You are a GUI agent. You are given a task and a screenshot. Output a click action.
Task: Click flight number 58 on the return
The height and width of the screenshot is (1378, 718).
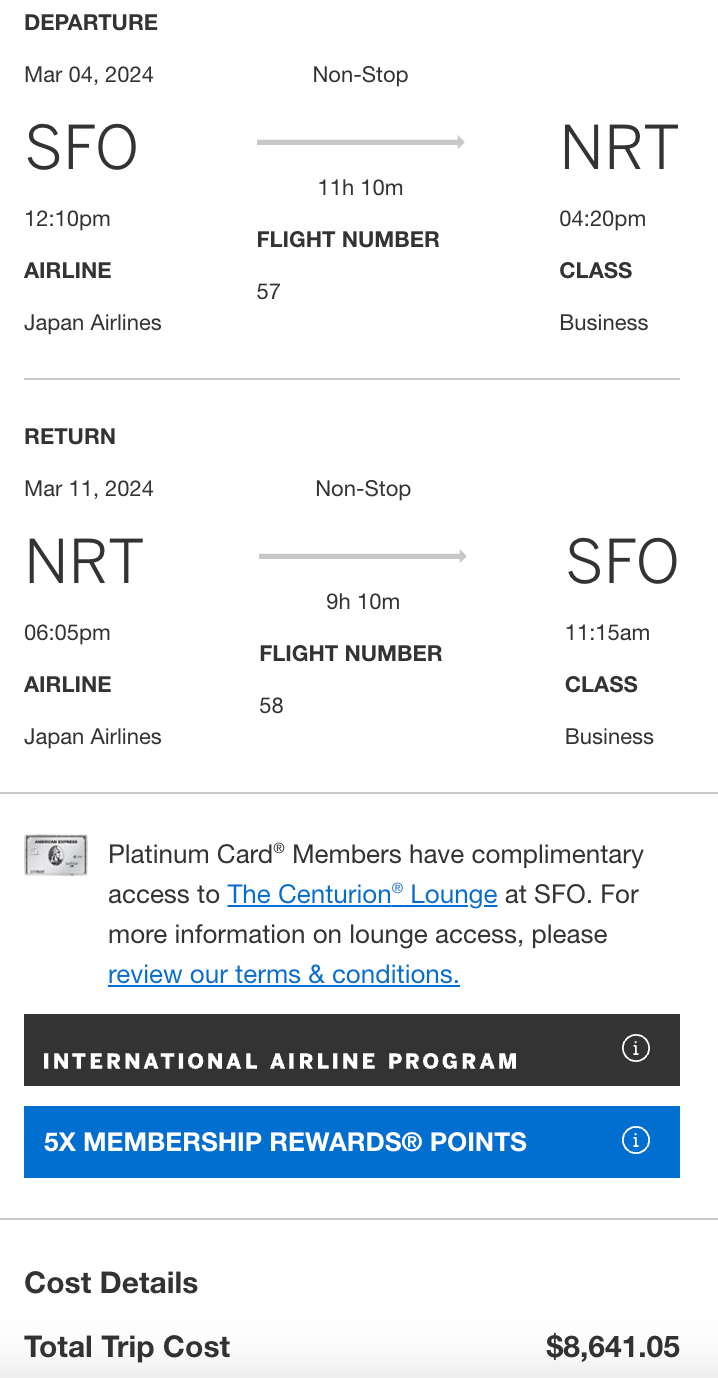(269, 706)
